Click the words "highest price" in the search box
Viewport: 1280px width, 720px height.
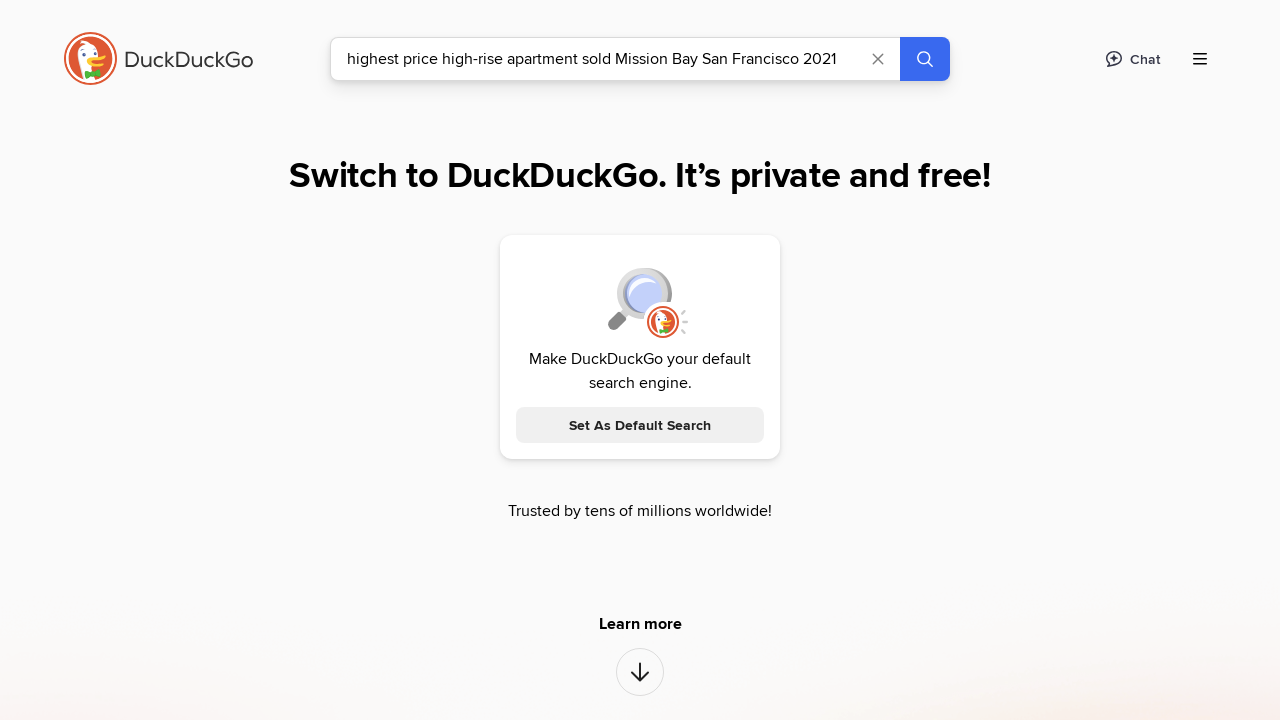tap(391, 59)
